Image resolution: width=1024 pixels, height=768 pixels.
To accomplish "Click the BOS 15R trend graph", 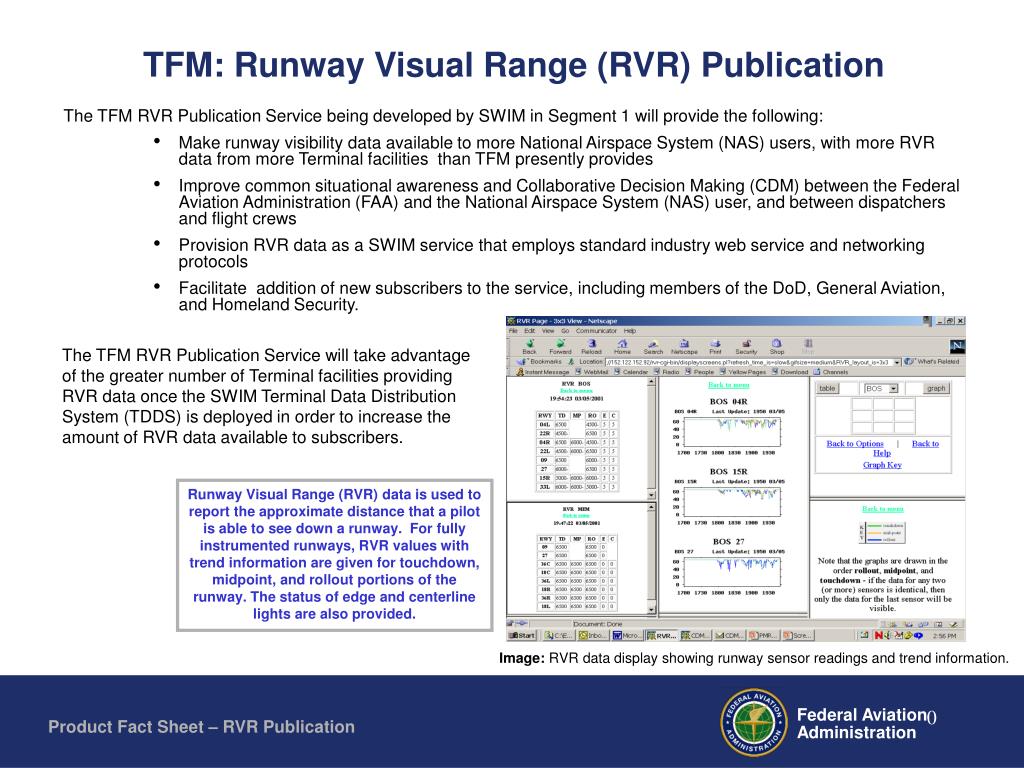I will (x=731, y=502).
